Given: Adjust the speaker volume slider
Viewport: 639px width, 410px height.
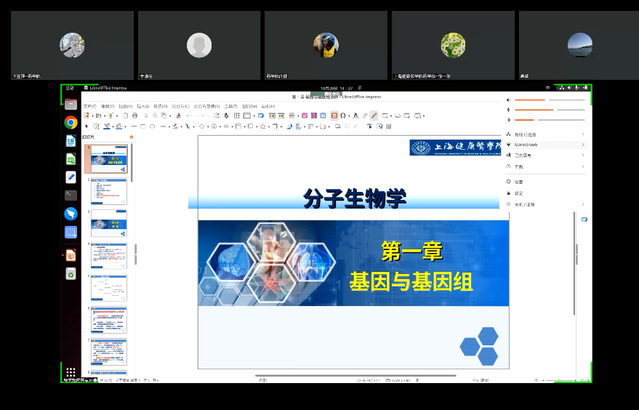Looking at the screenshot, I should pos(550,100).
